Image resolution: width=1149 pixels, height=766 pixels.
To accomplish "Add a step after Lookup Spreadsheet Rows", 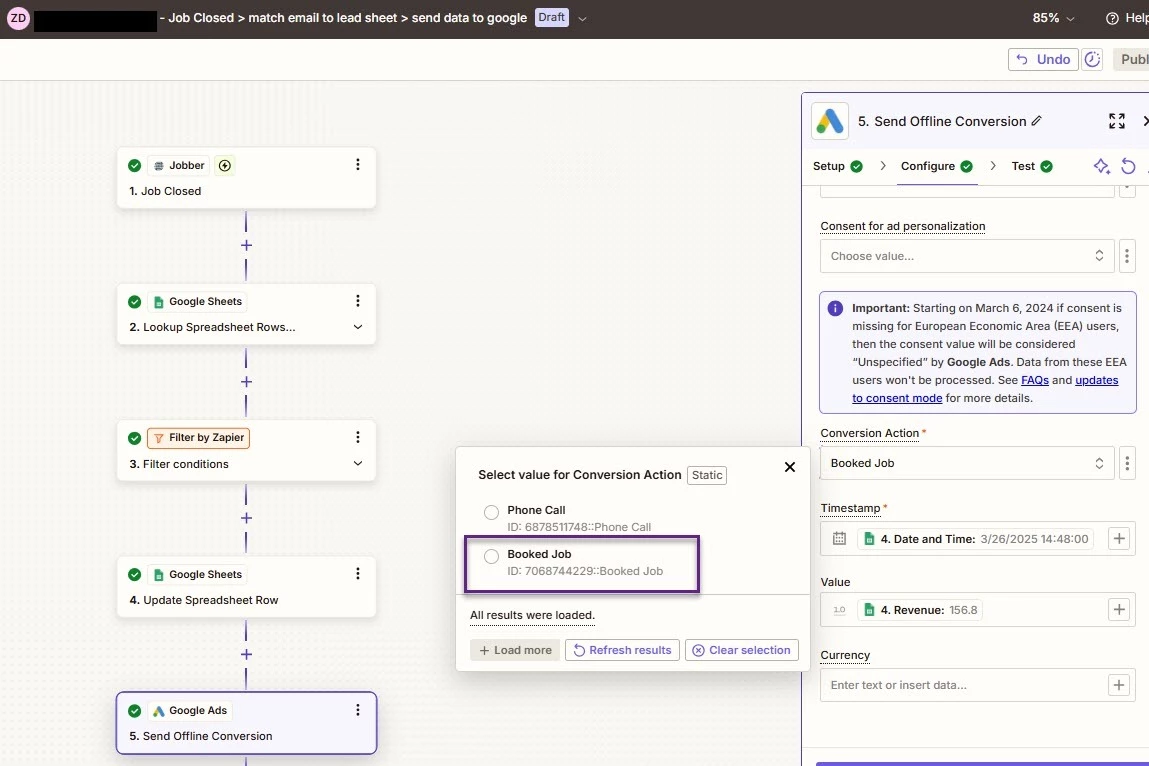I will coord(246,382).
